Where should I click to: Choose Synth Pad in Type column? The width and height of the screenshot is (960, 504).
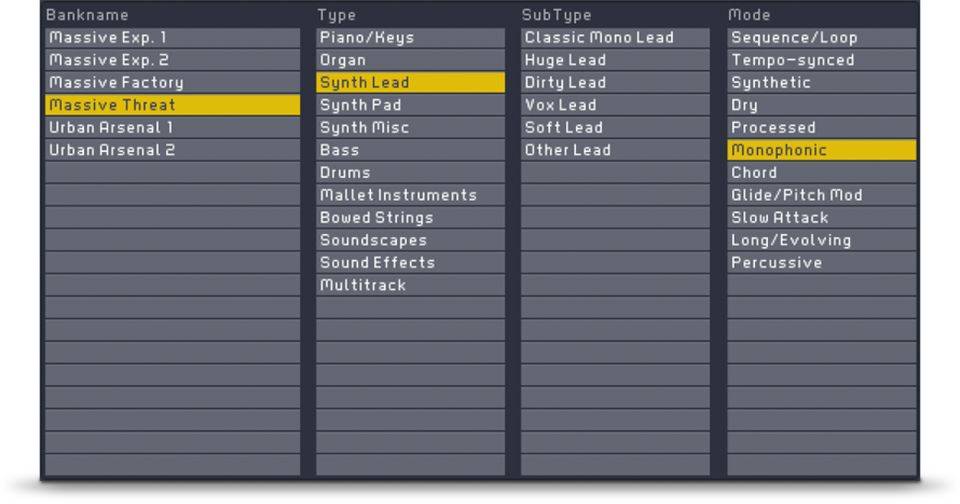pos(410,105)
